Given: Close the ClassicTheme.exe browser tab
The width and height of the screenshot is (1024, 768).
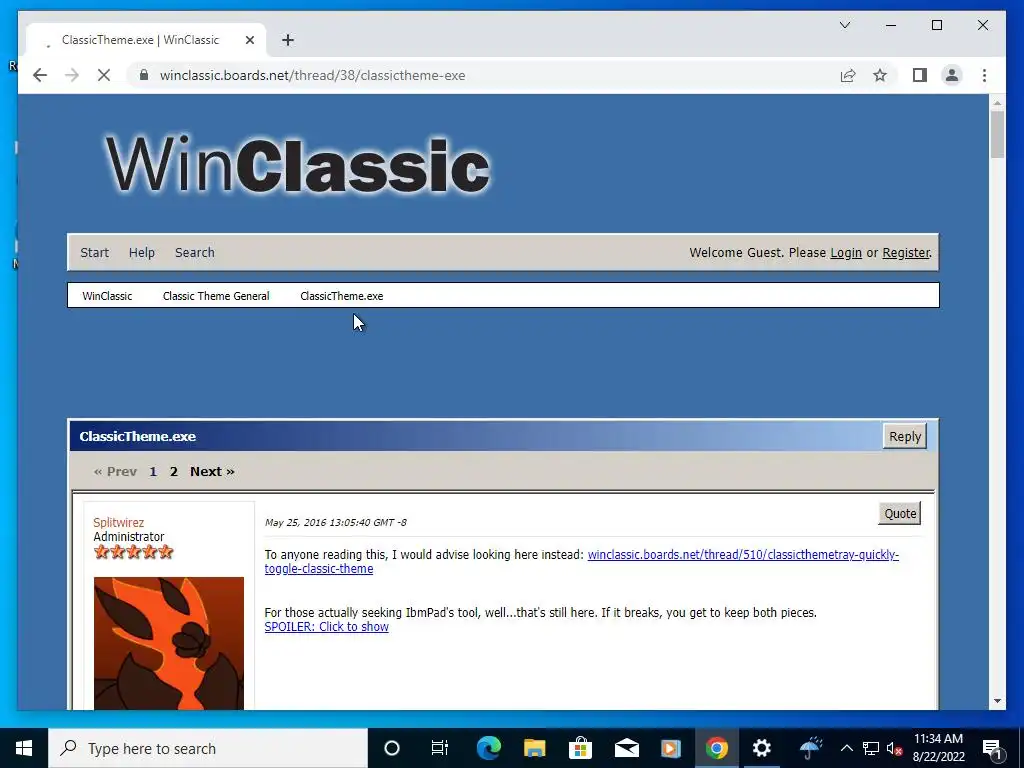Looking at the screenshot, I should pos(249,40).
